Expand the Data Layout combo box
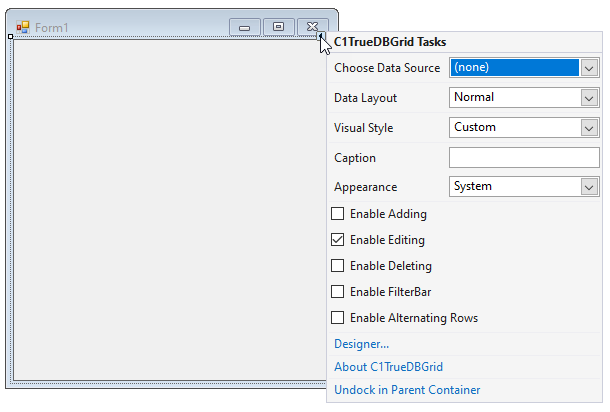Screen dimensions: 610x412 tap(589, 98)
